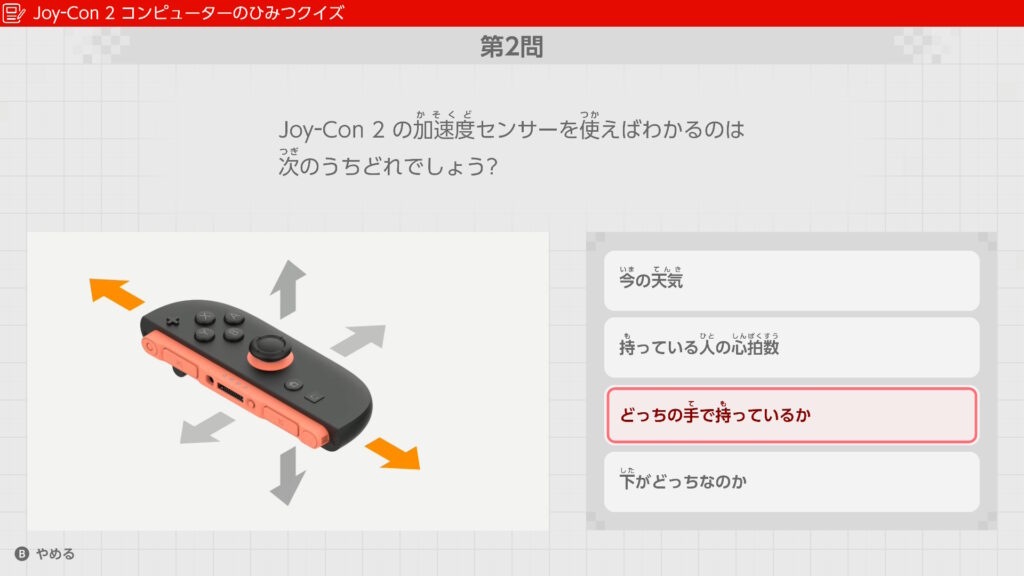Click the やめる quit label
This screenshot has height=576, width=1024.
pos(55,554)
